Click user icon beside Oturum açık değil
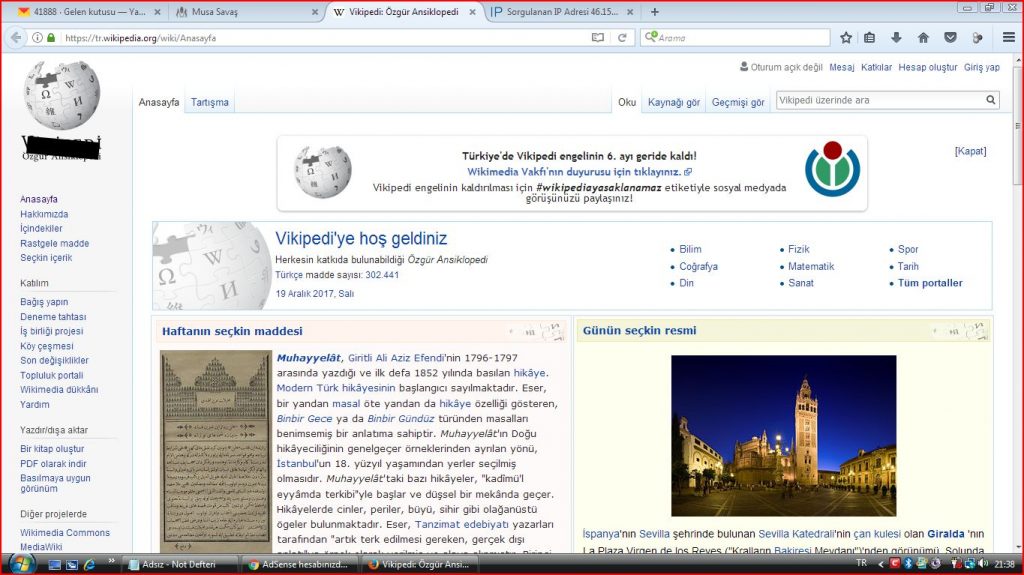1024x575 pixels. (x=744, y=67)
